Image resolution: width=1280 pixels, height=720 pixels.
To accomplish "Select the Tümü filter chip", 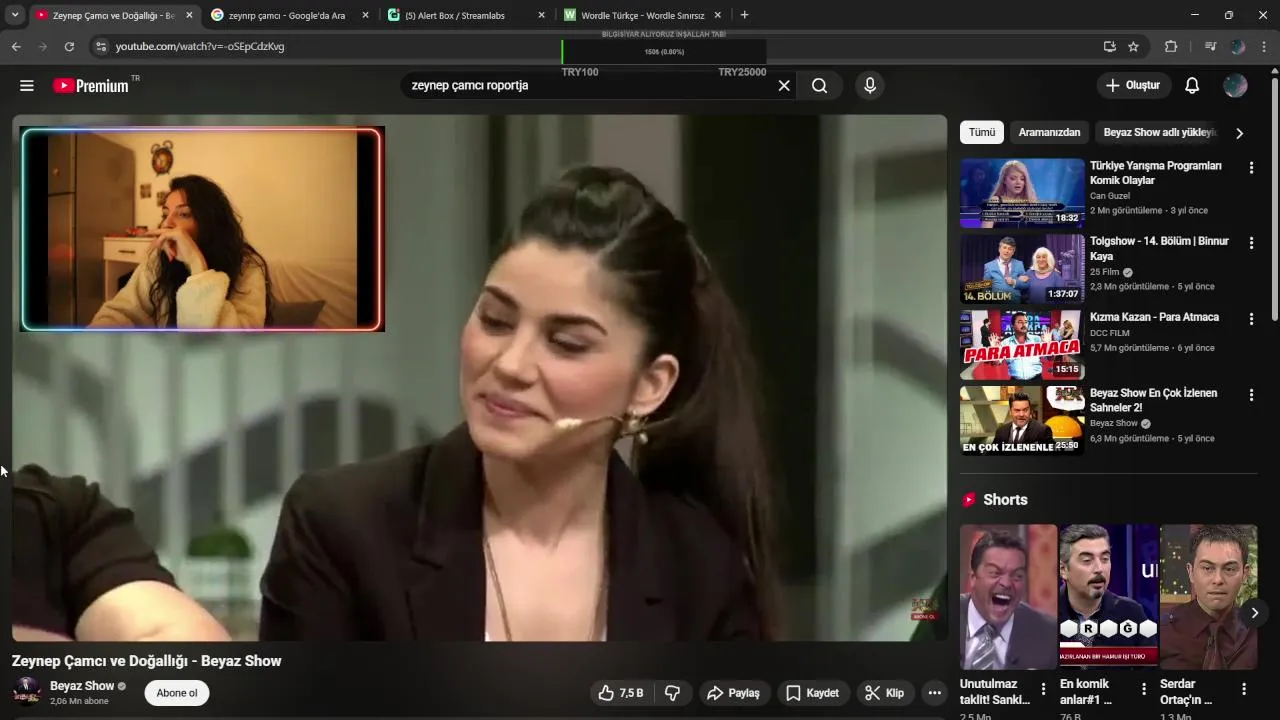I will pyautogui.click(x=982, y=132).
